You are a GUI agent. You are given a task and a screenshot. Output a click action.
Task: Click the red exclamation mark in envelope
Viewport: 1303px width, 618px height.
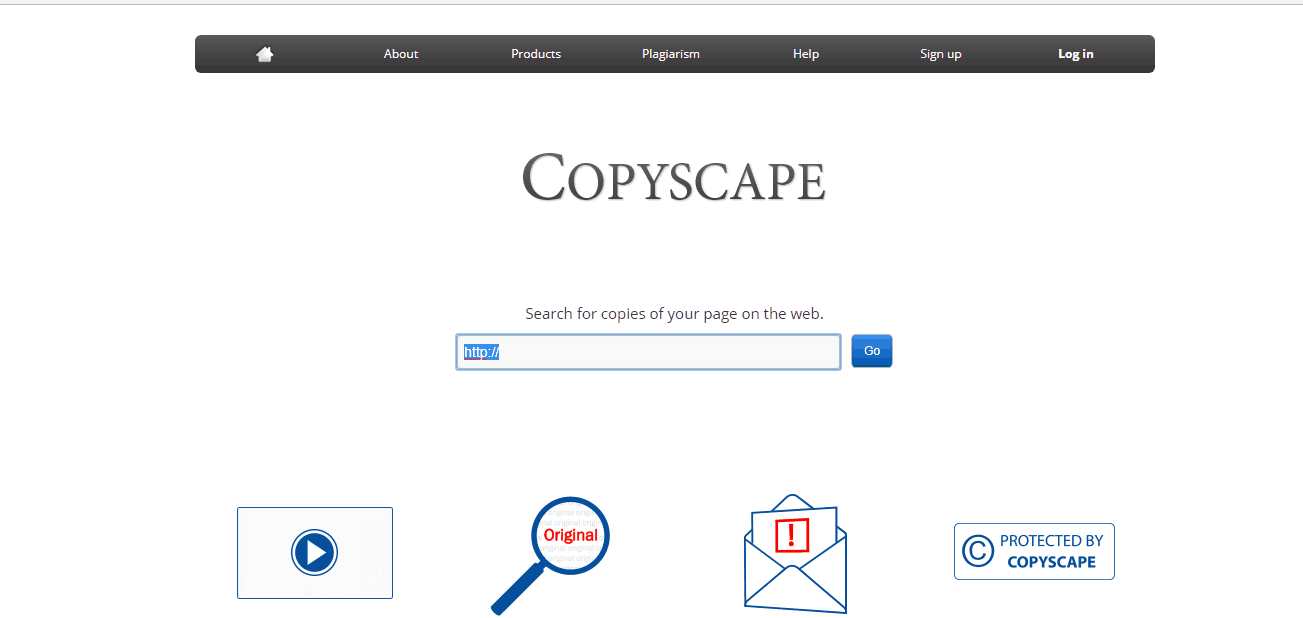point(792,533)
